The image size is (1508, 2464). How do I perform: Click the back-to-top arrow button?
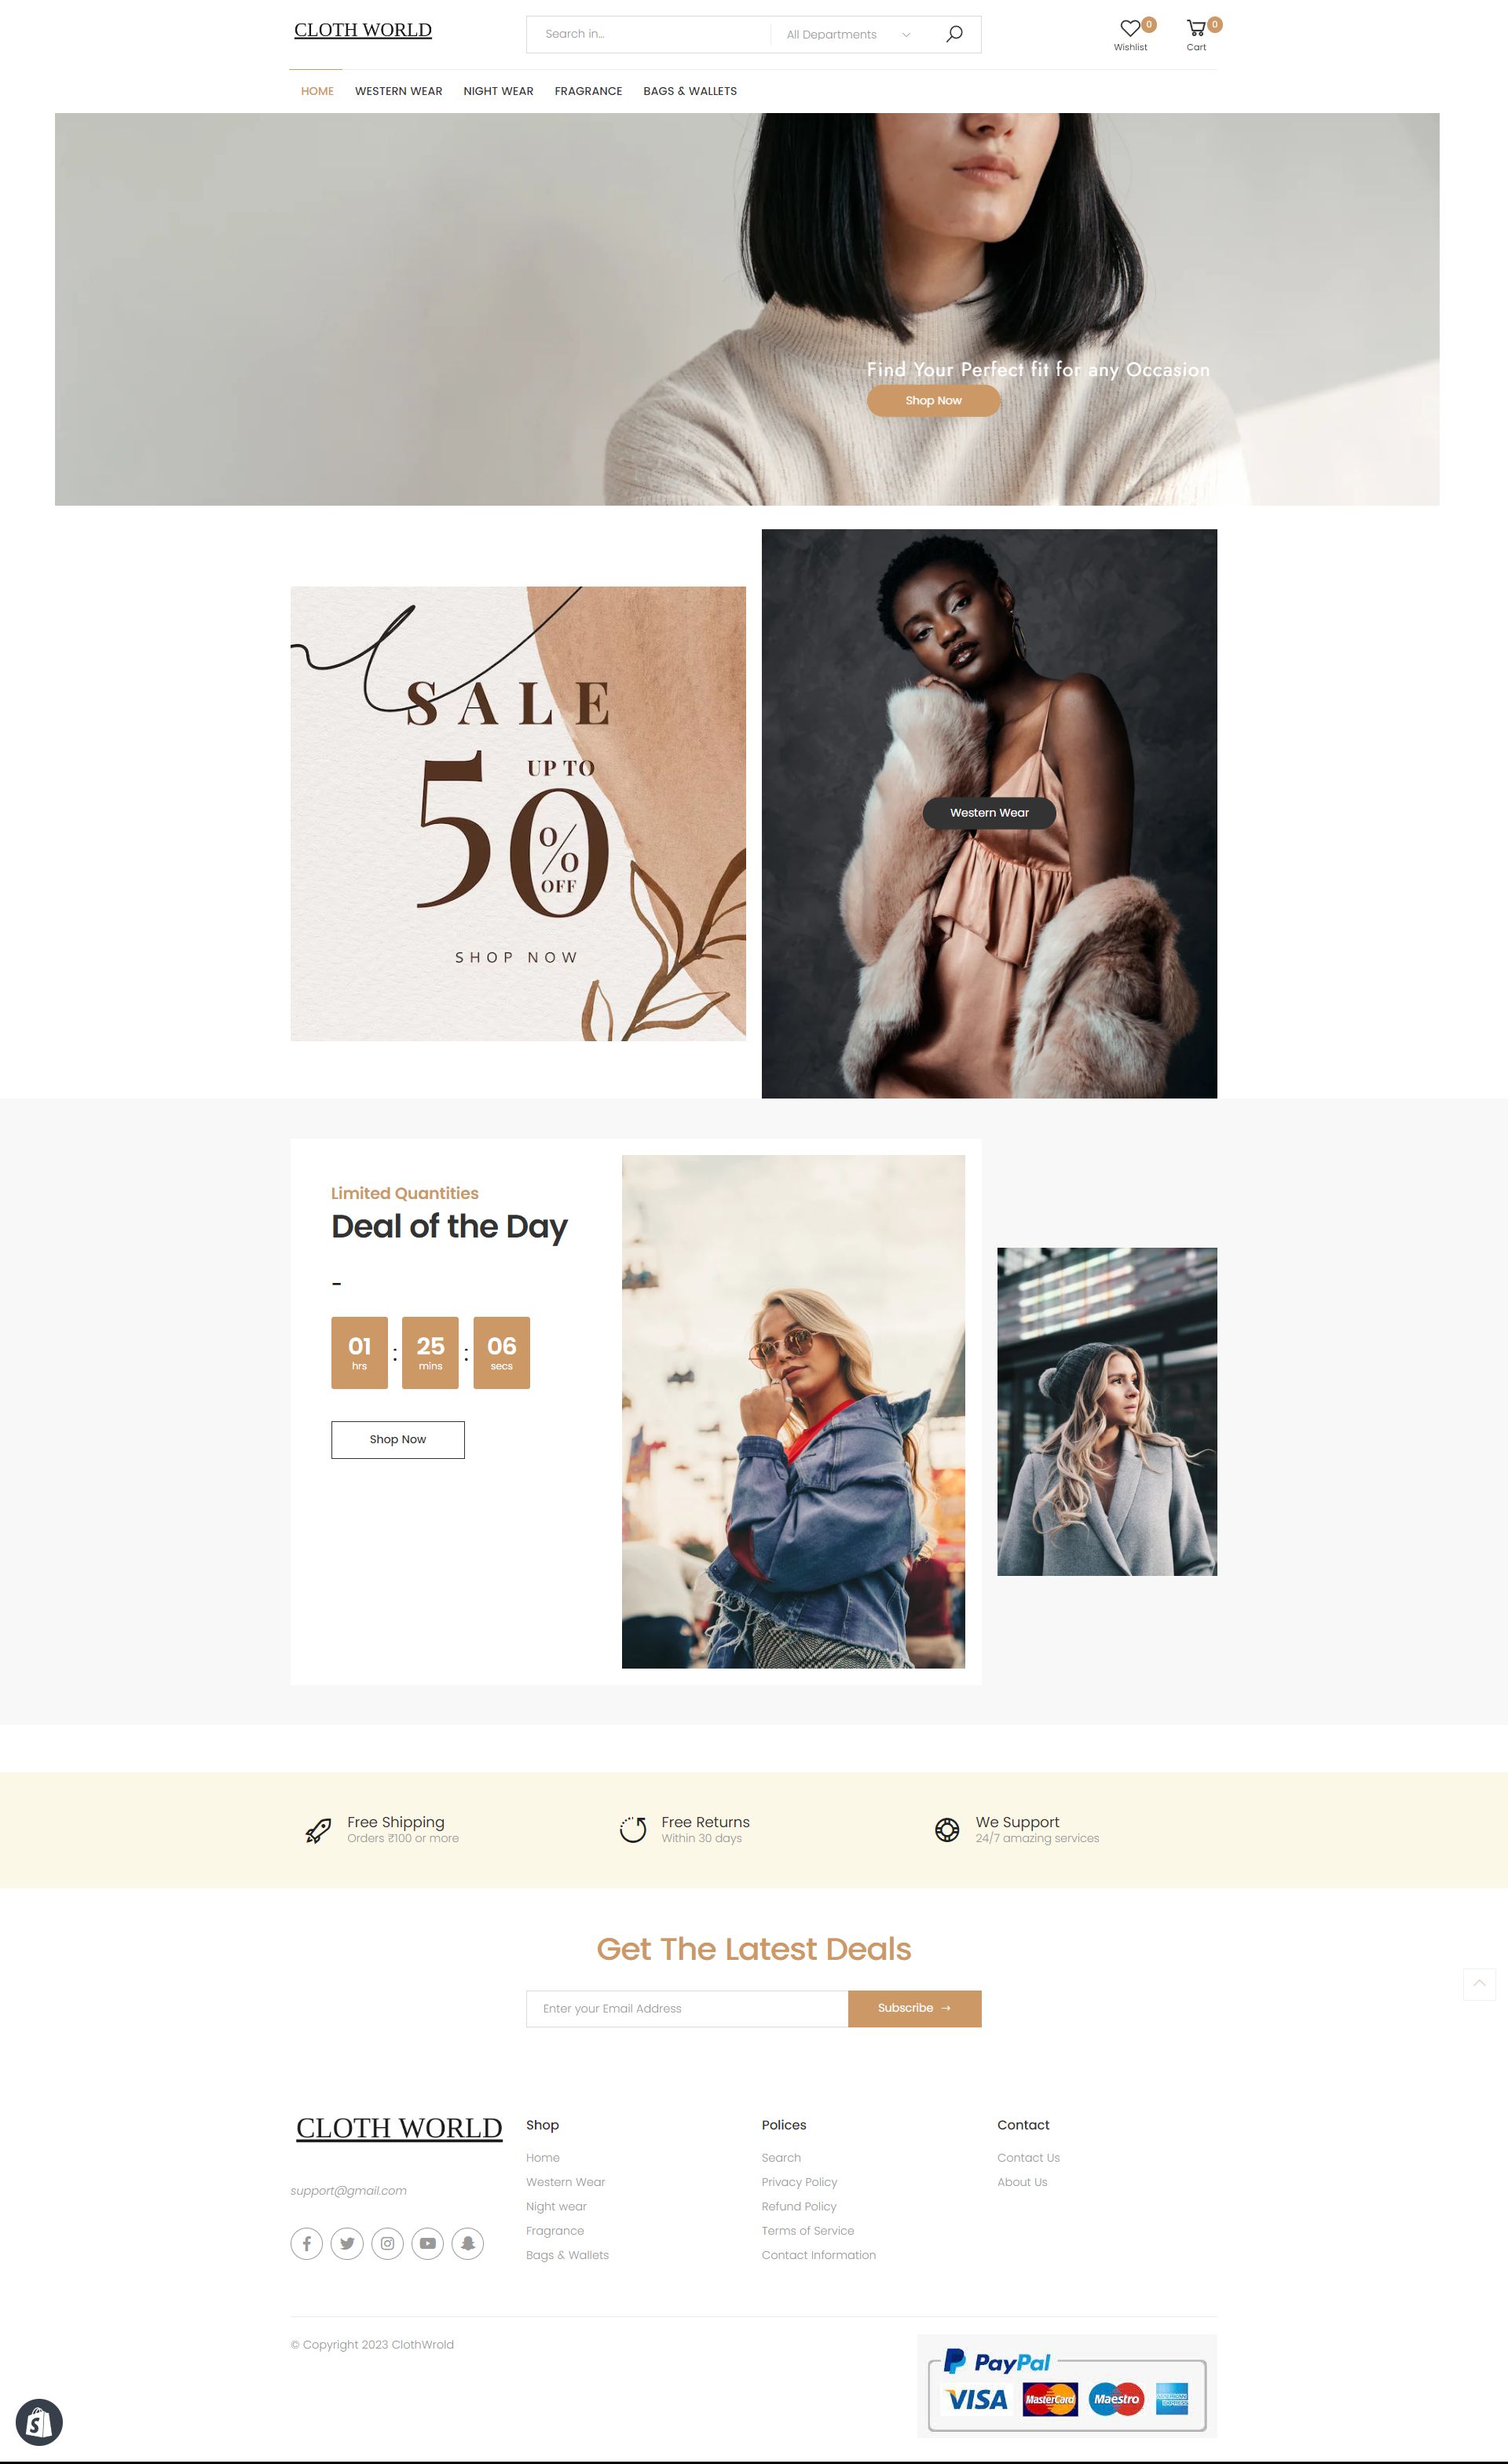click(1479, 1983)
